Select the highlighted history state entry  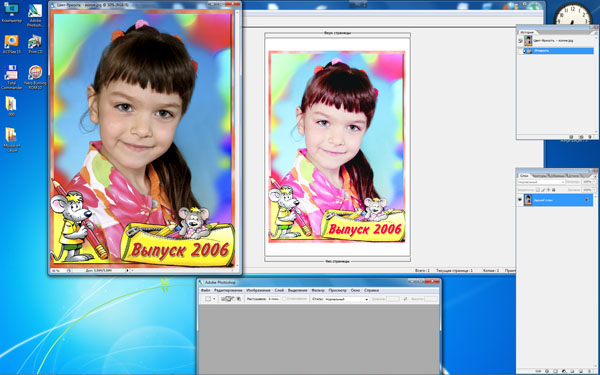558,51
